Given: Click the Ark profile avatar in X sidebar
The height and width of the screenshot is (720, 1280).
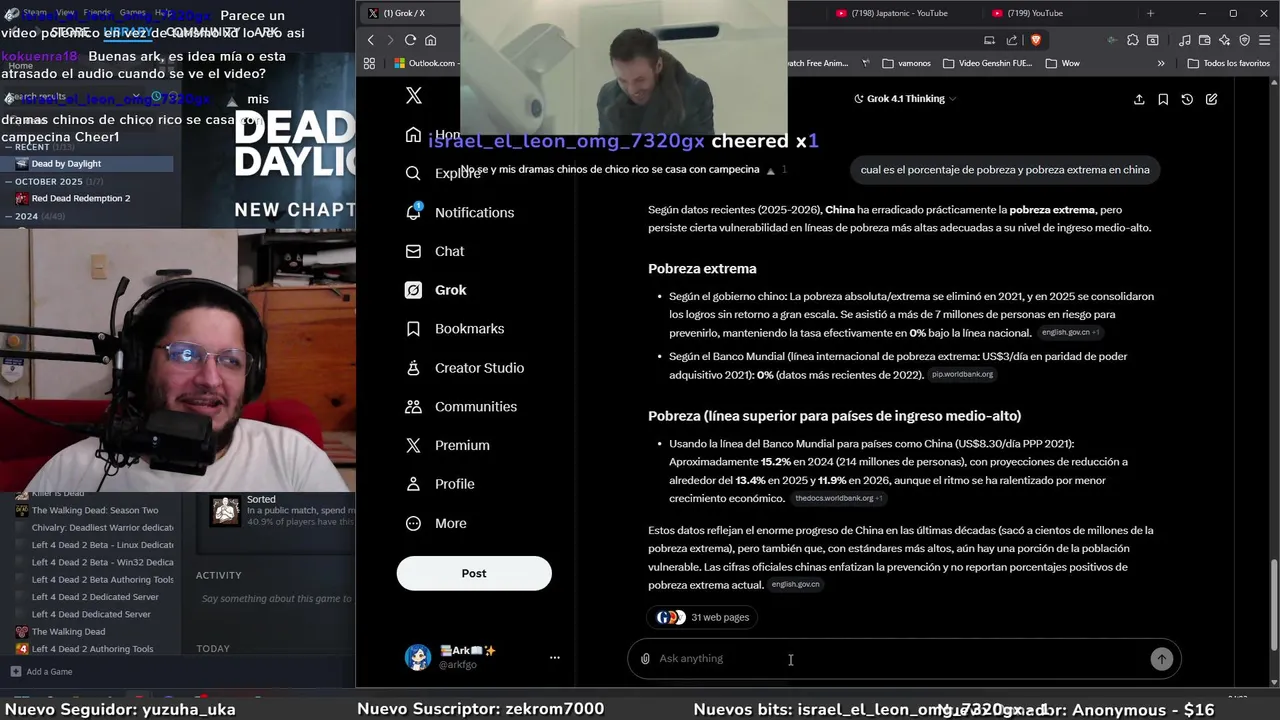Looking at the screenshot, I should pyautogui.click(x=418, y=657).
